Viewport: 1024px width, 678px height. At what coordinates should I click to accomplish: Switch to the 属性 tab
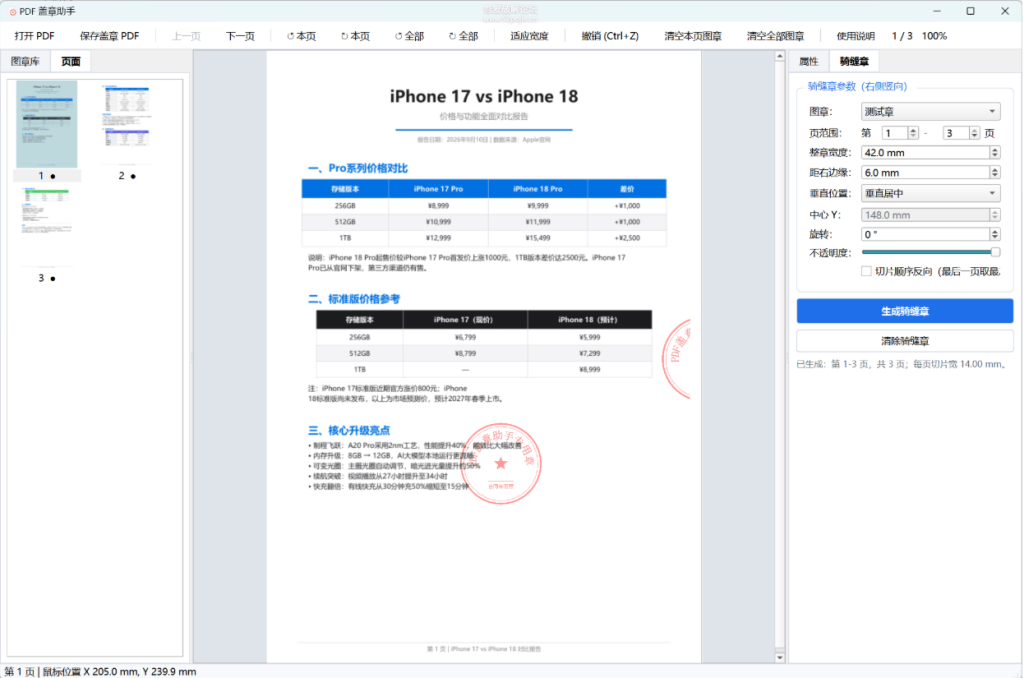(808, 61)
